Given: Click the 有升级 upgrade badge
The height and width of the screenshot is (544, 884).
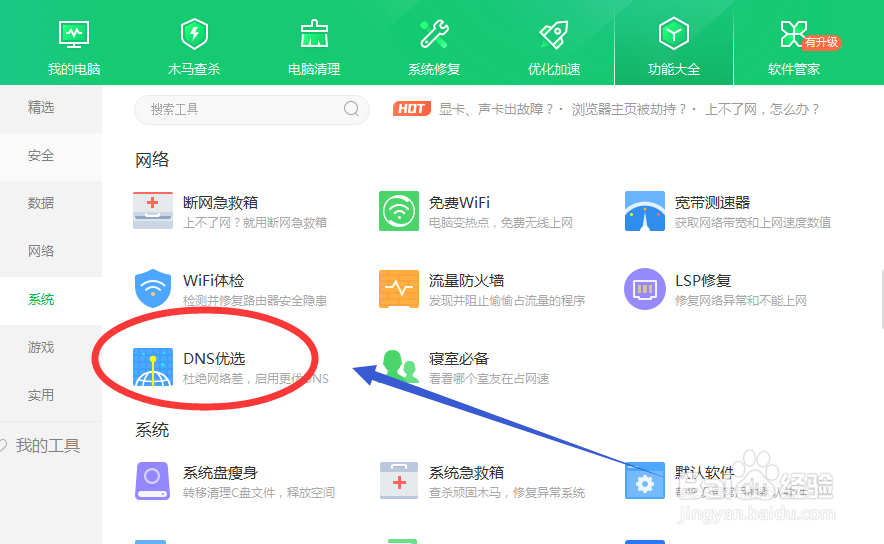Looking at the screenshot, I should coord(821,42).
